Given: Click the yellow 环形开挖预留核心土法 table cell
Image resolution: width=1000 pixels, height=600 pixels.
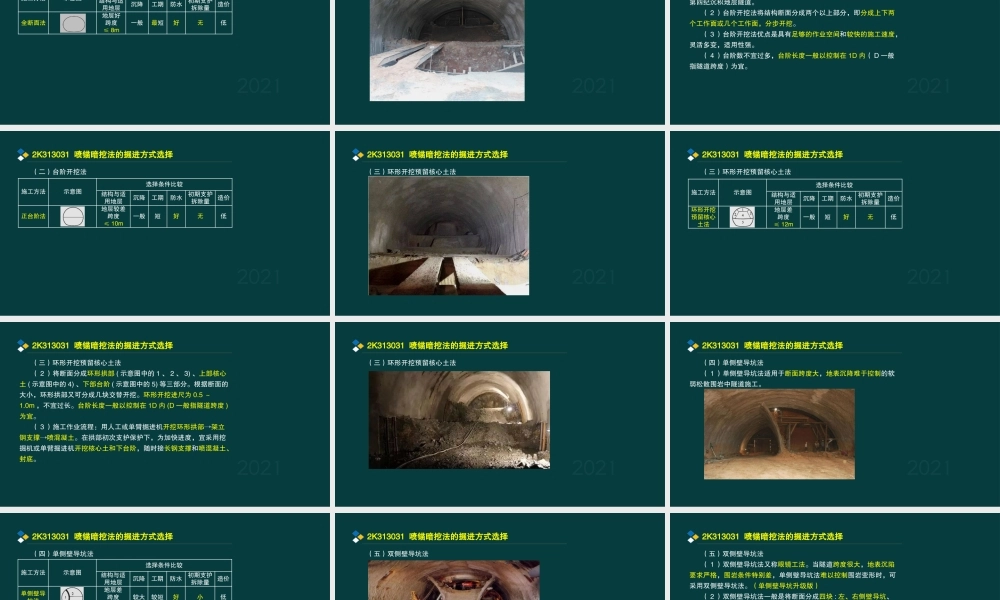Looking at the screenshot, I should 704,217.
